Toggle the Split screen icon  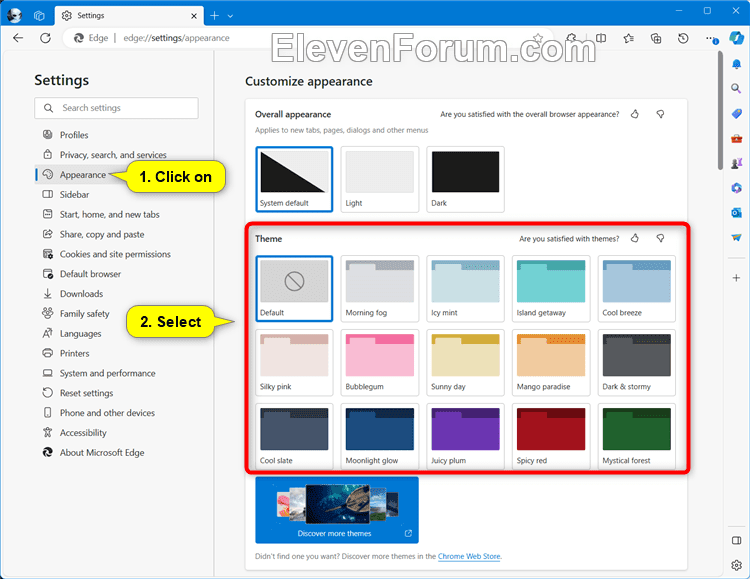tap(601, 38)
